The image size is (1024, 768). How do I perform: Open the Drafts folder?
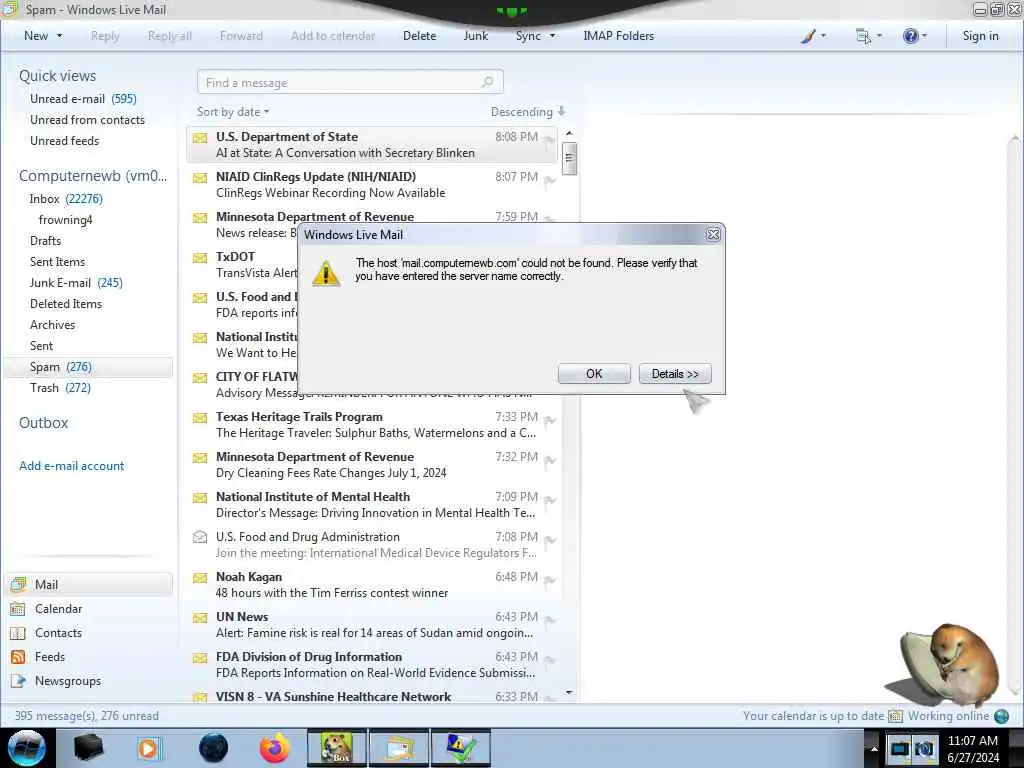coord(45,240)
